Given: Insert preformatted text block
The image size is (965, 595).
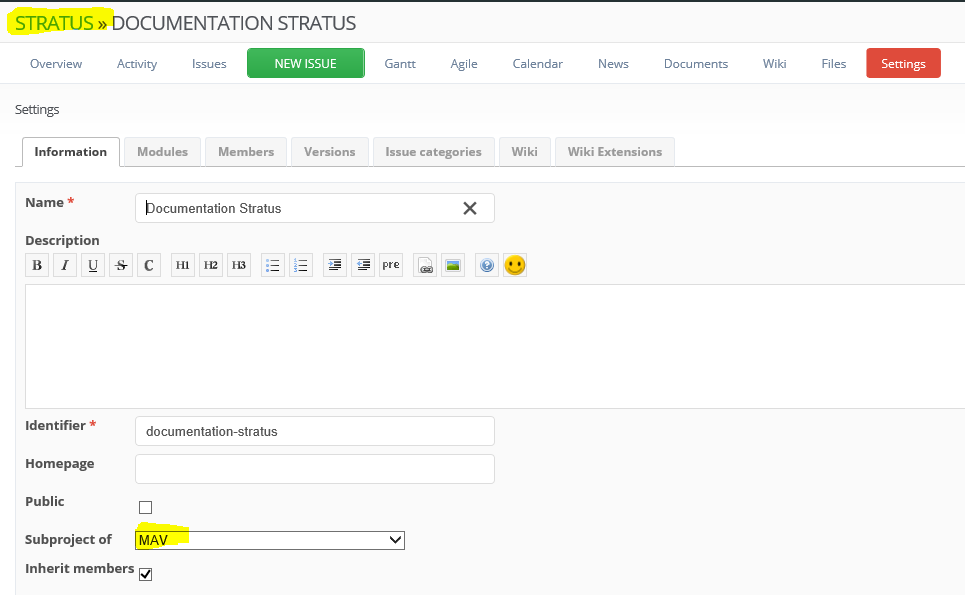Looking at the screenshot, I should (x=391, y=265).
